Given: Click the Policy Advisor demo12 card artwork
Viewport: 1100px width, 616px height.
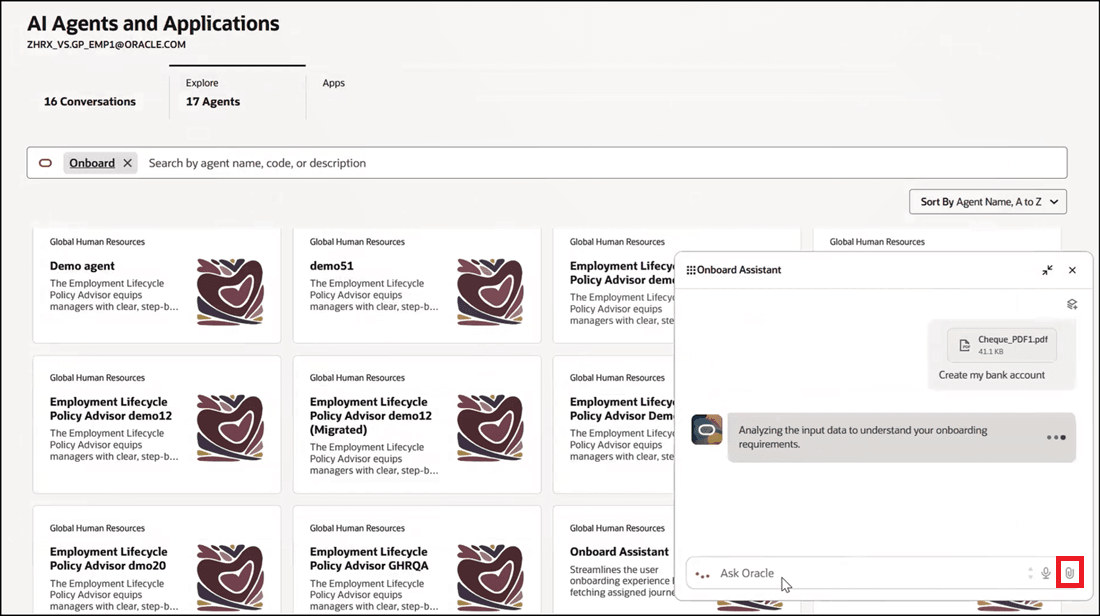Looking at the screenshot, I should 230,427.
